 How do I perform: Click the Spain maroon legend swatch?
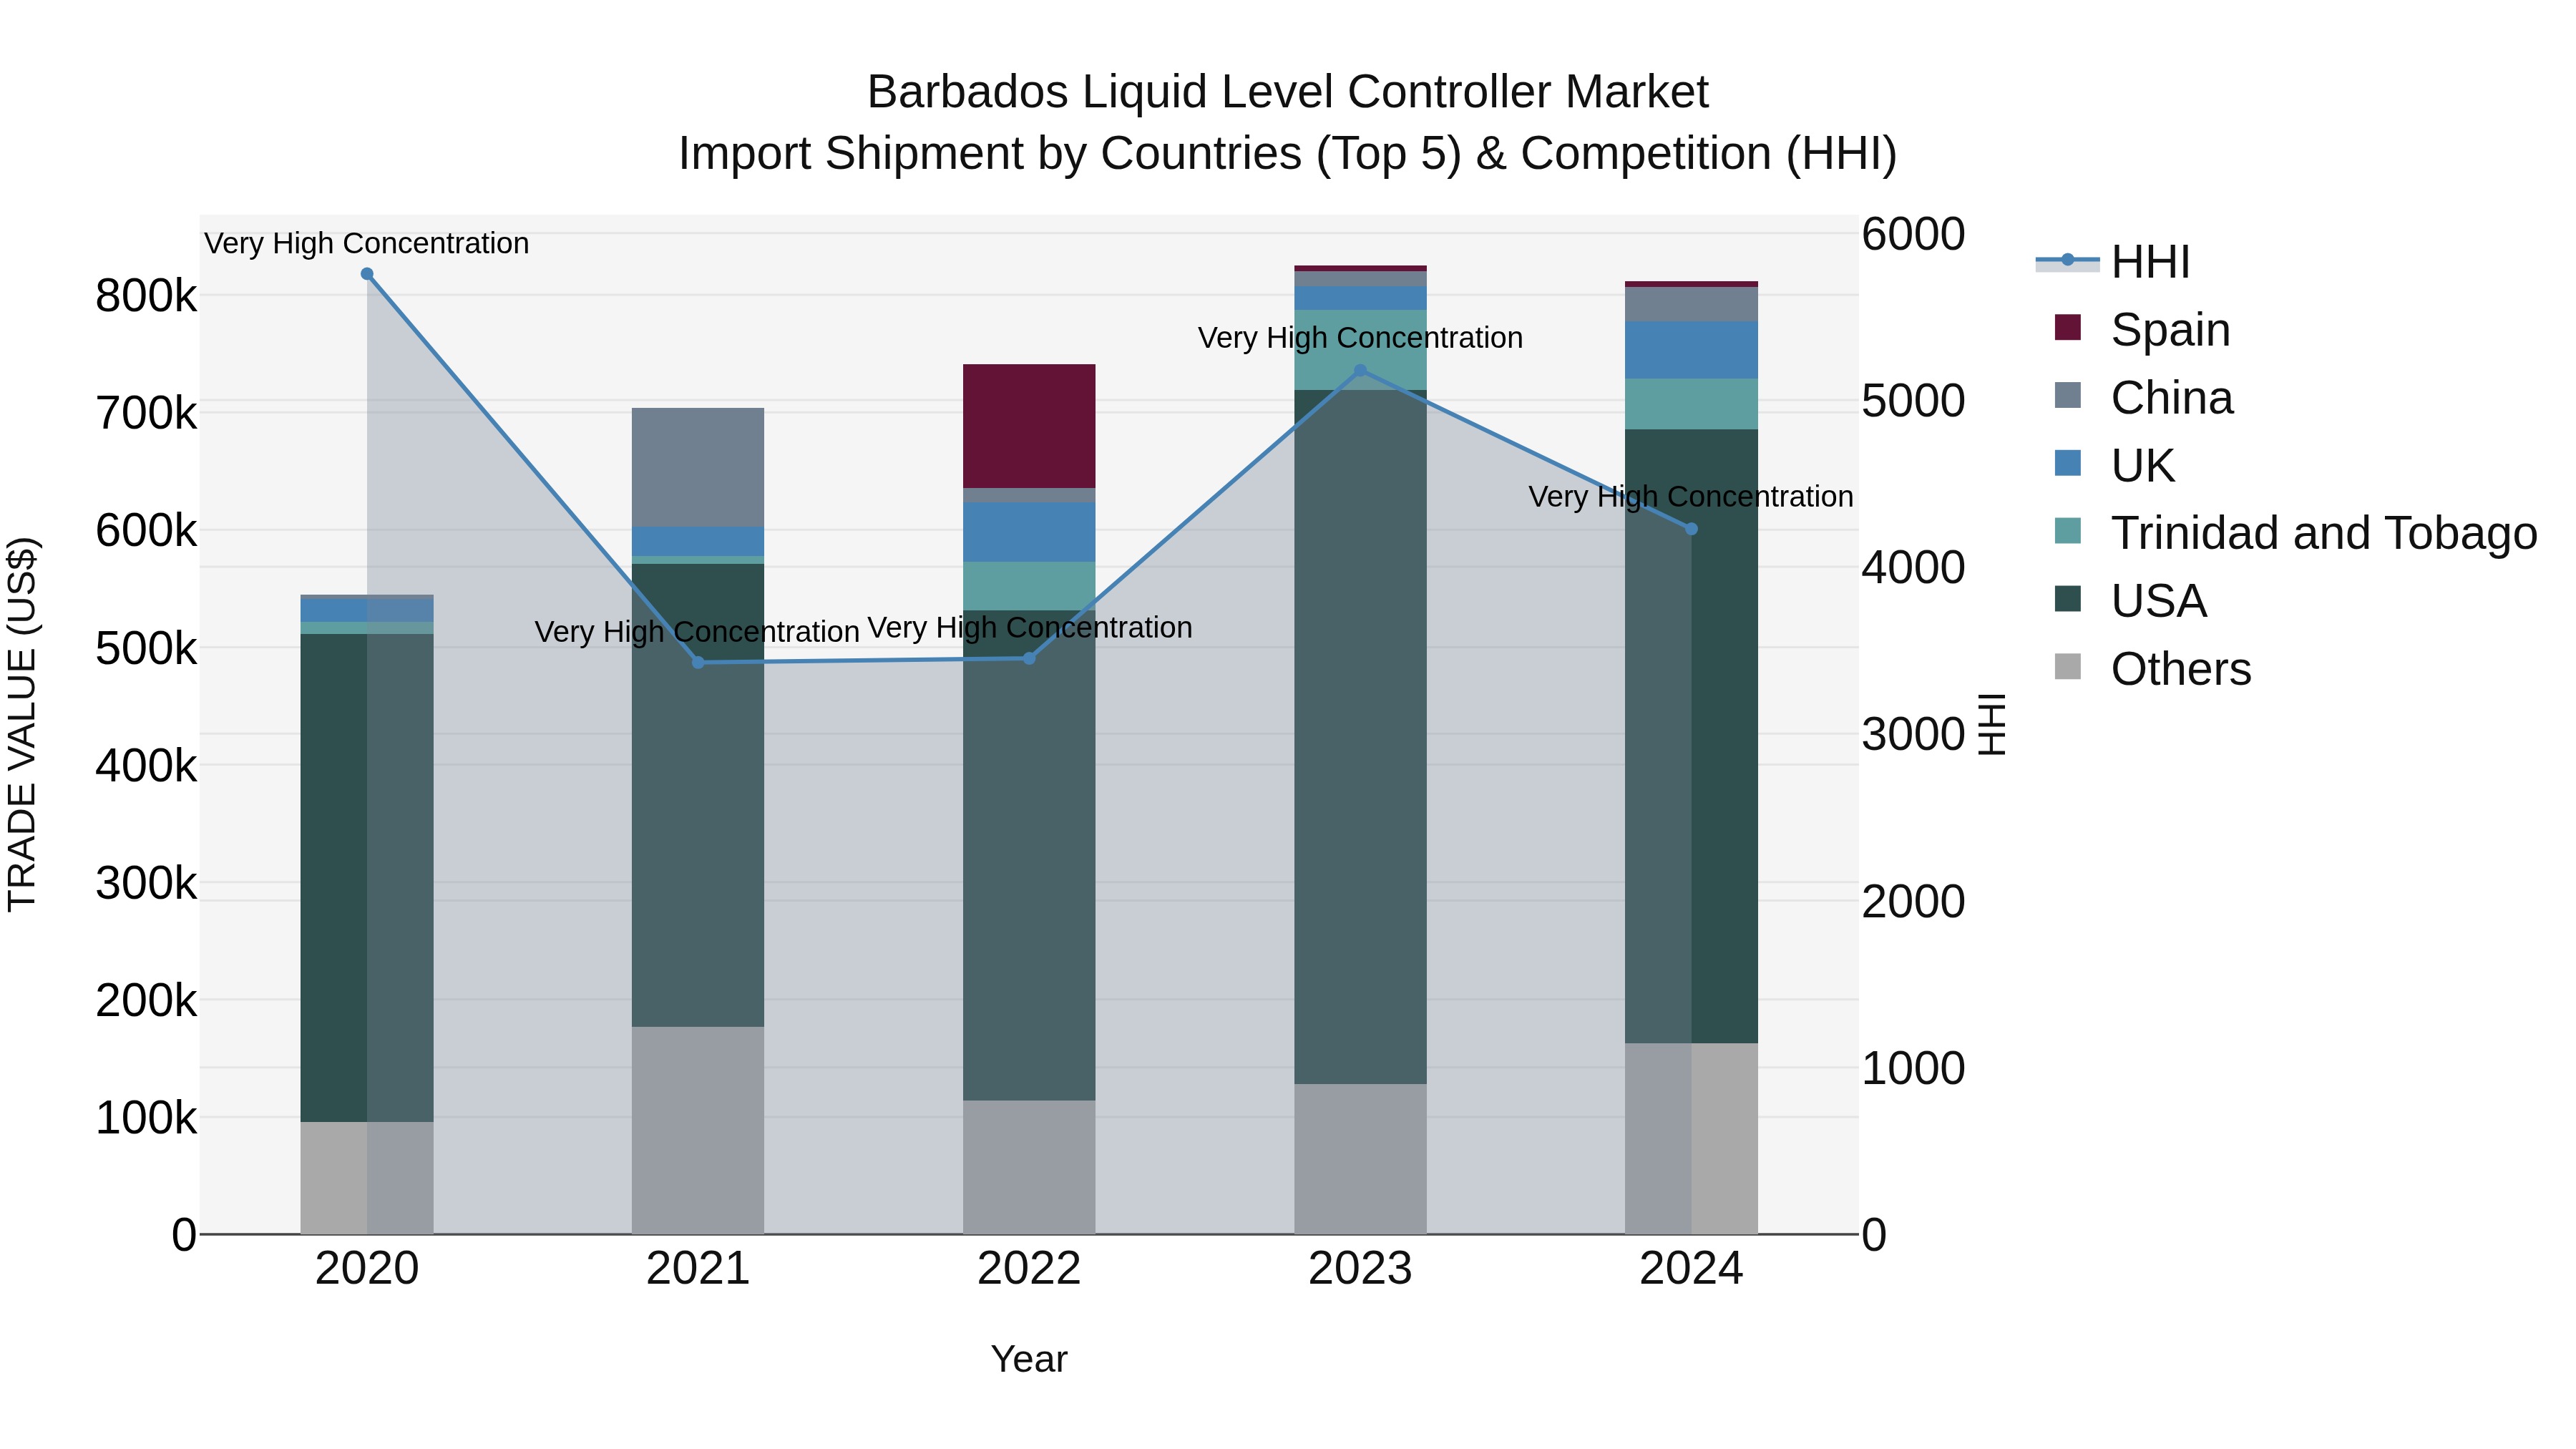pos(2067,328)
